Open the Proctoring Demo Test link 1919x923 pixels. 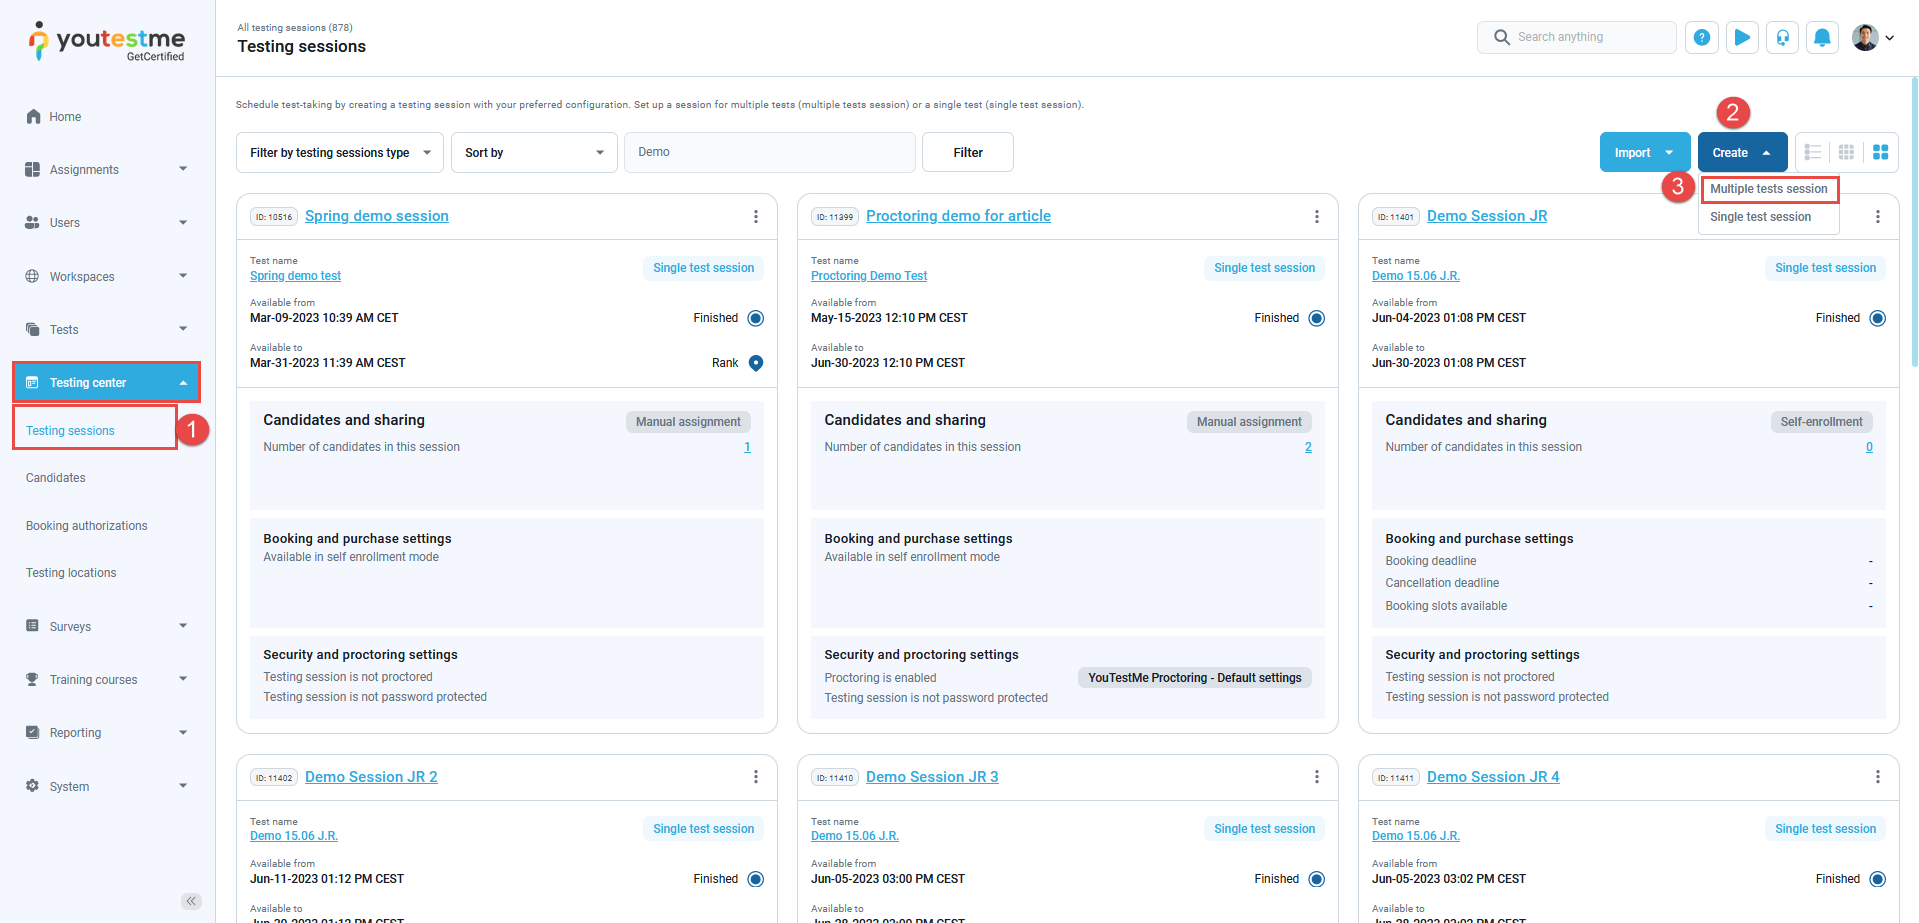868,276
